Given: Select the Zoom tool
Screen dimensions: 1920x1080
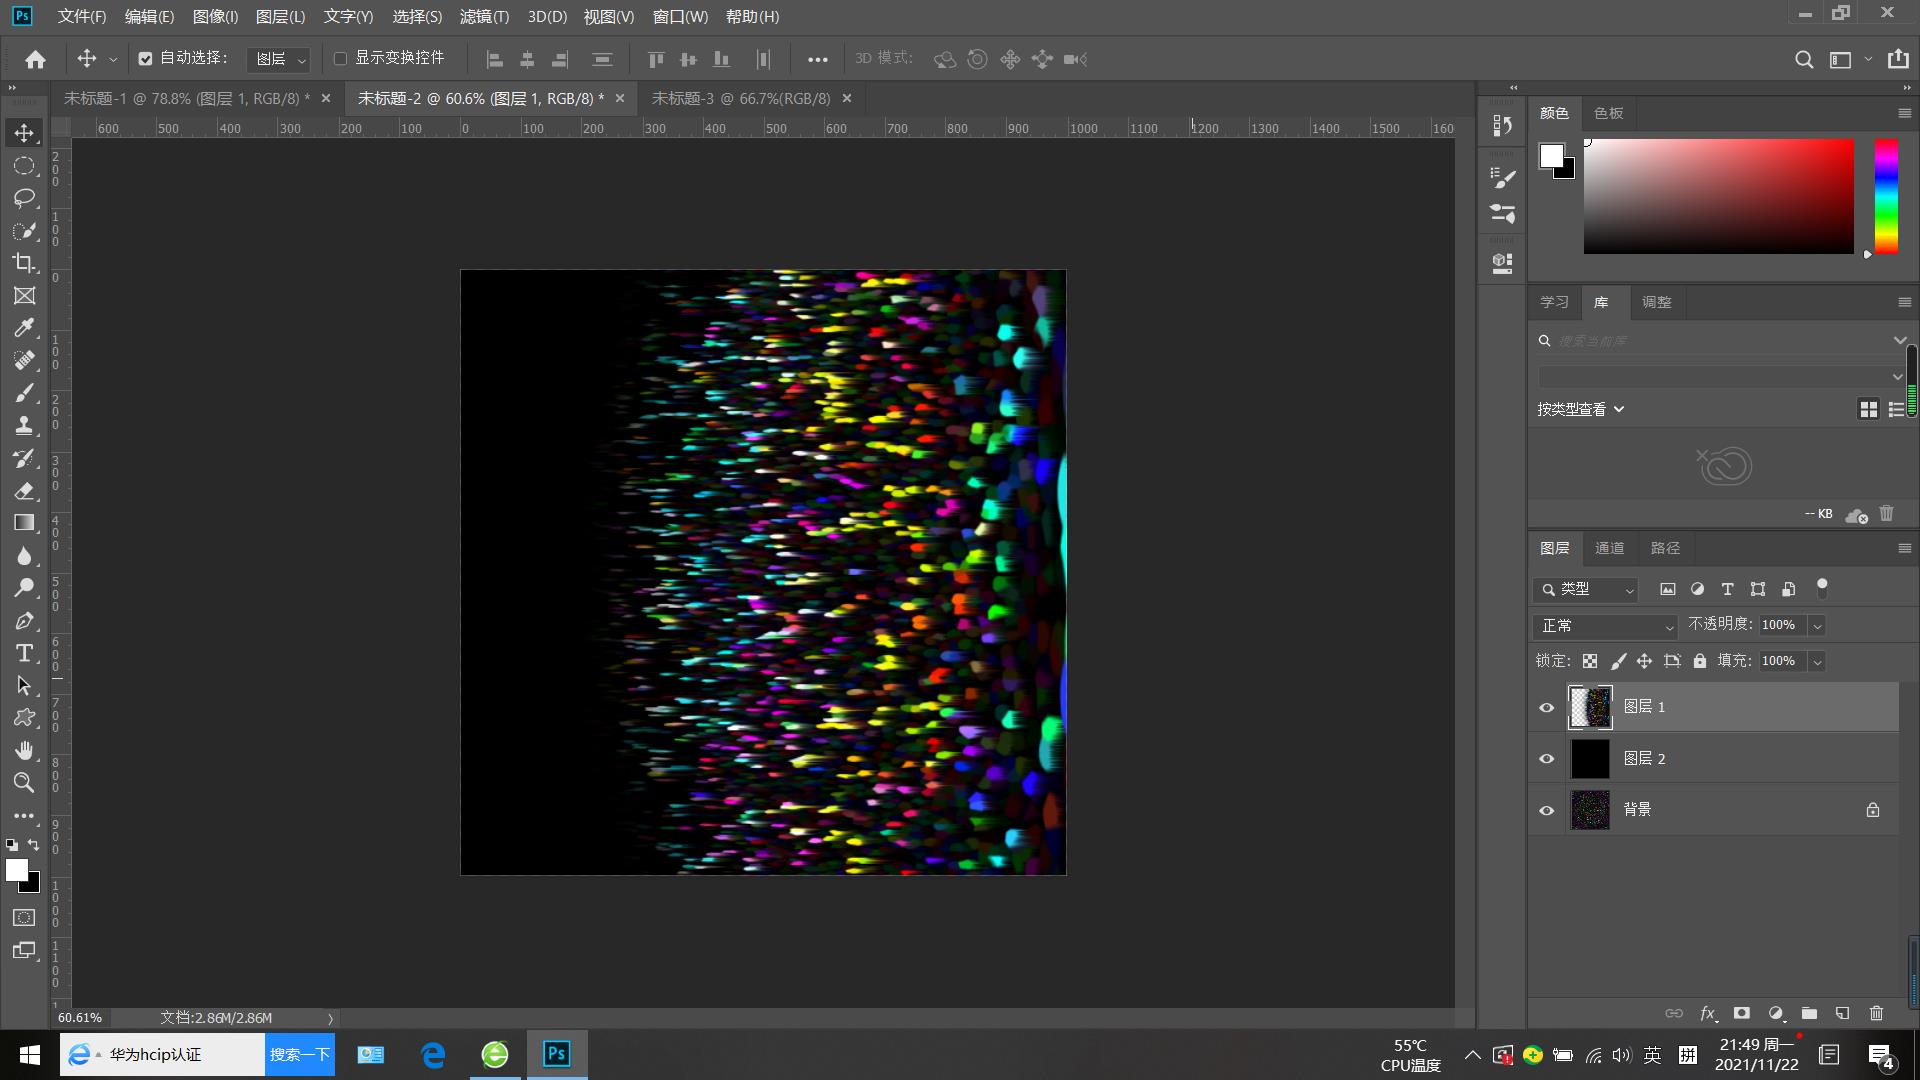Looking at the screenshot, I should 24,783.
